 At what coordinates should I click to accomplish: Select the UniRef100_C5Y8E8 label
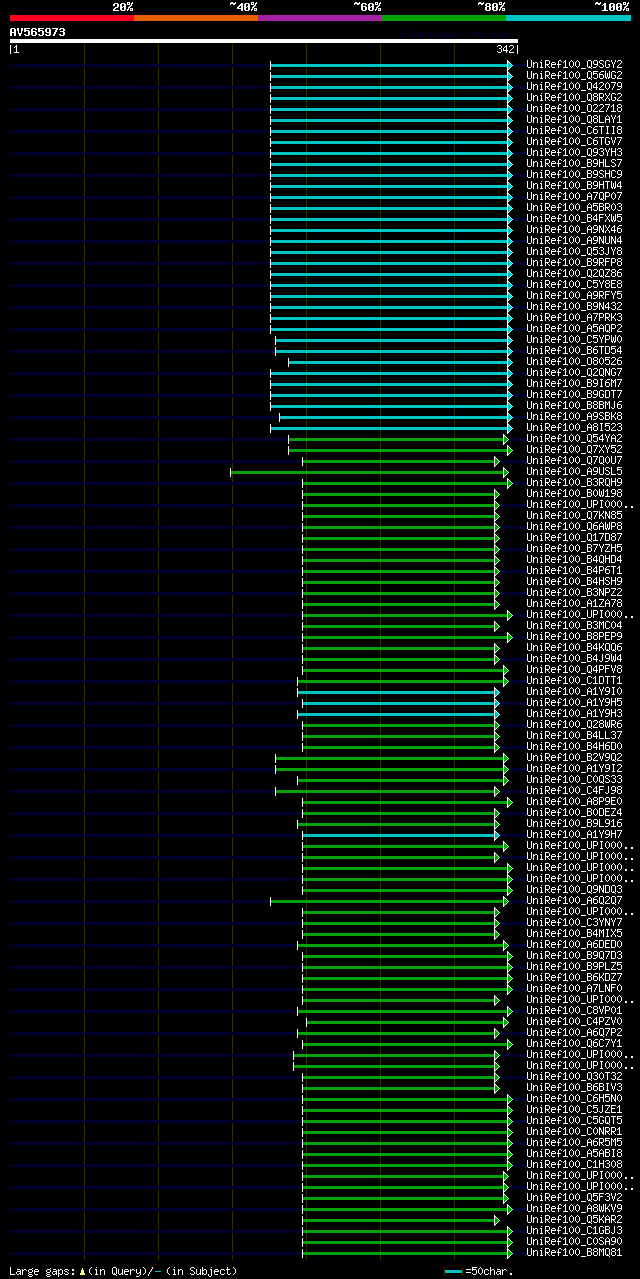[x=574, y=284]
